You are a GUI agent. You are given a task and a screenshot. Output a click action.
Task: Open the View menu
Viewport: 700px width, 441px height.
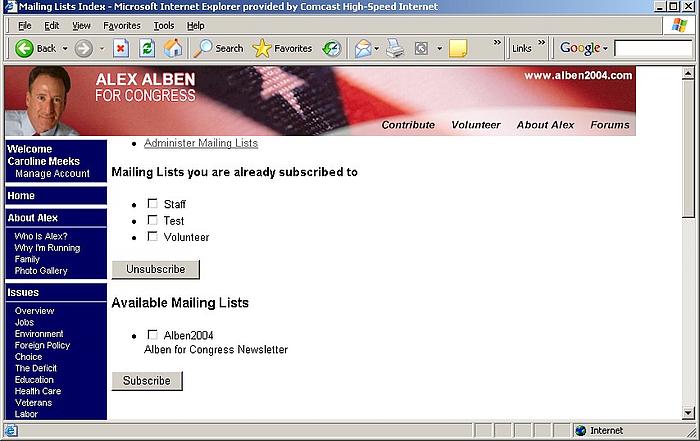pos(81,25)
